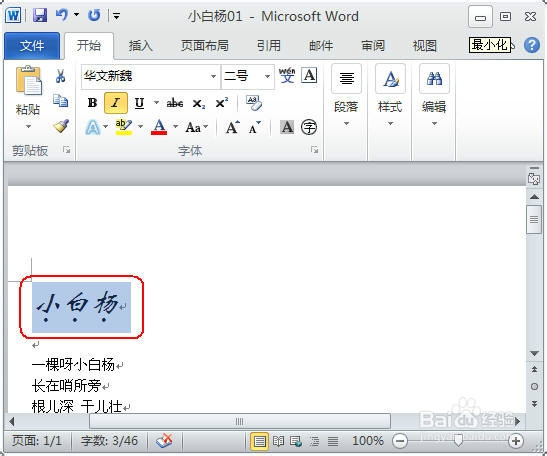Copy the selected text

pos(61,101)
